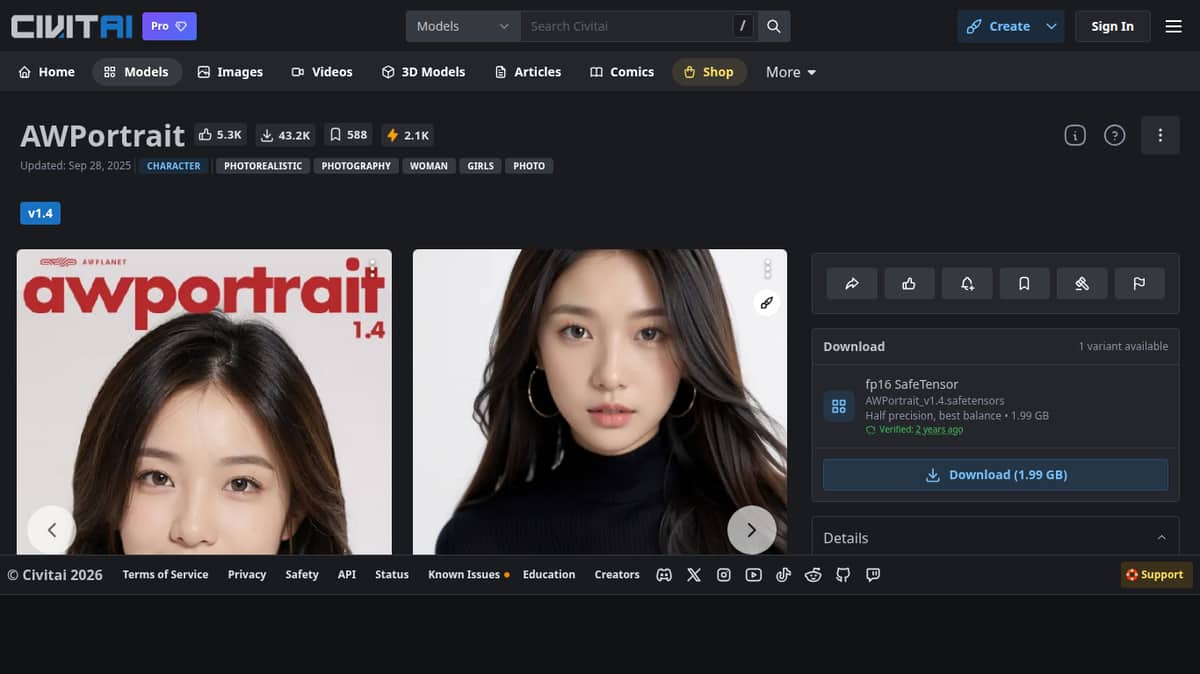The width and height of the screenshot is (1200, 674).
Task: Expand the More navigation dropdown
Action: 791,72
